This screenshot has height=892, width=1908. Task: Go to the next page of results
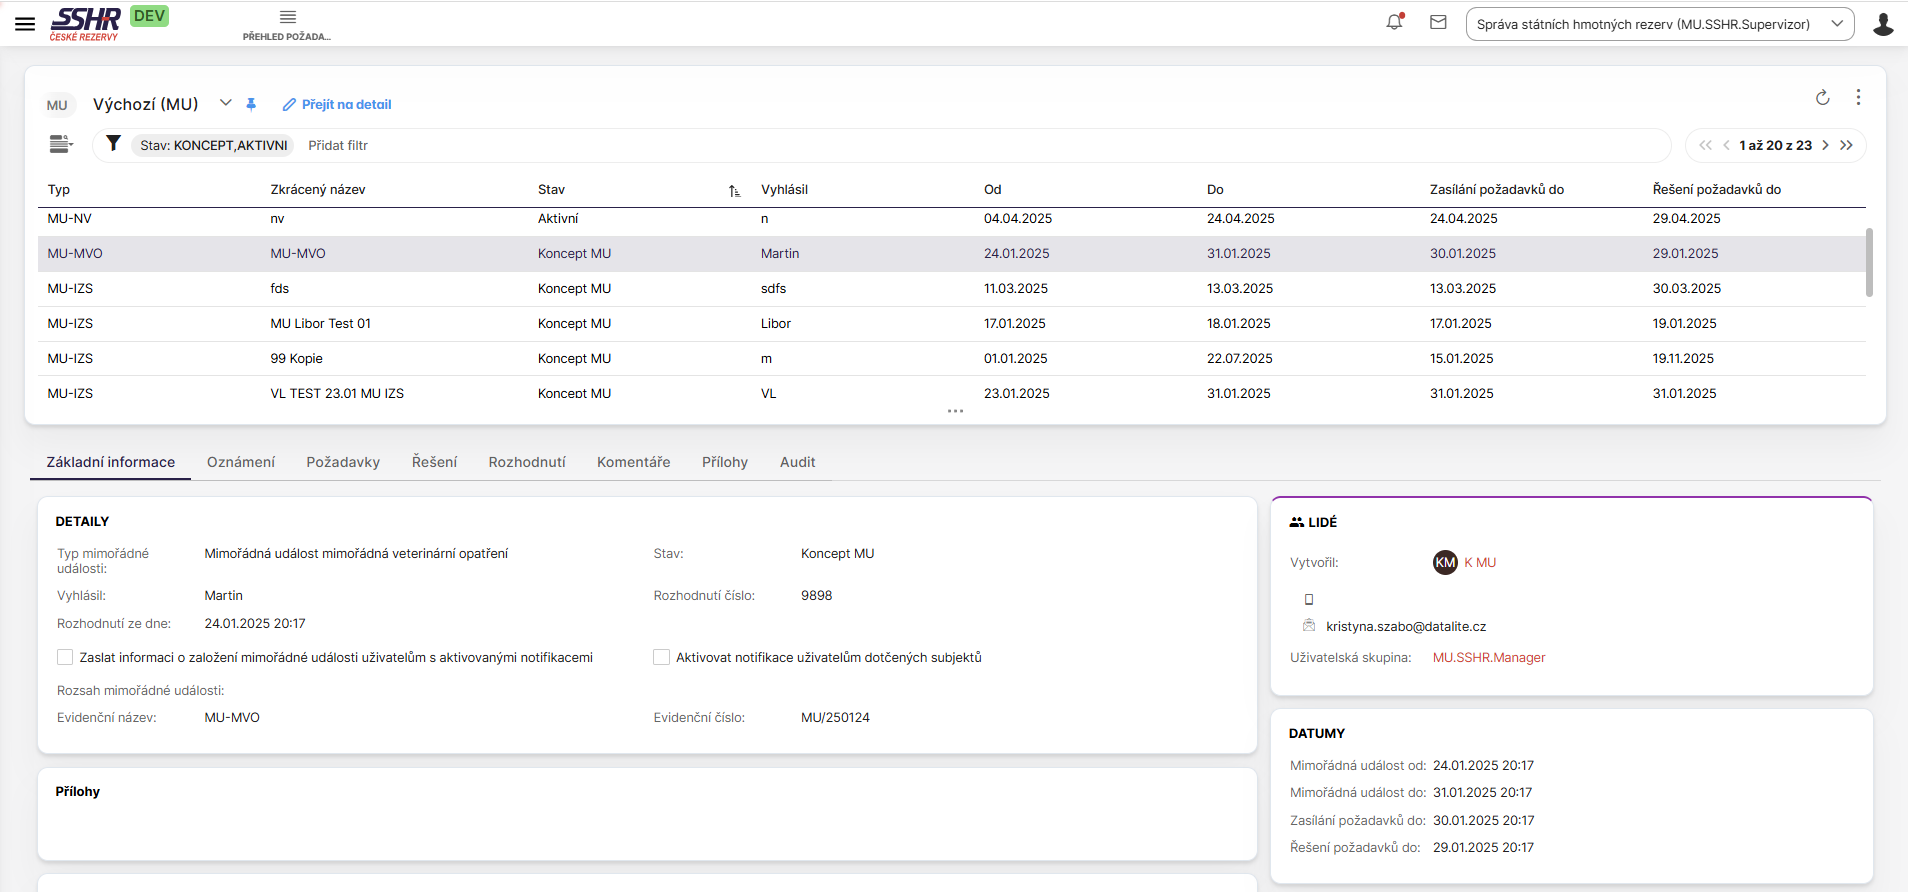[1825, 145]
